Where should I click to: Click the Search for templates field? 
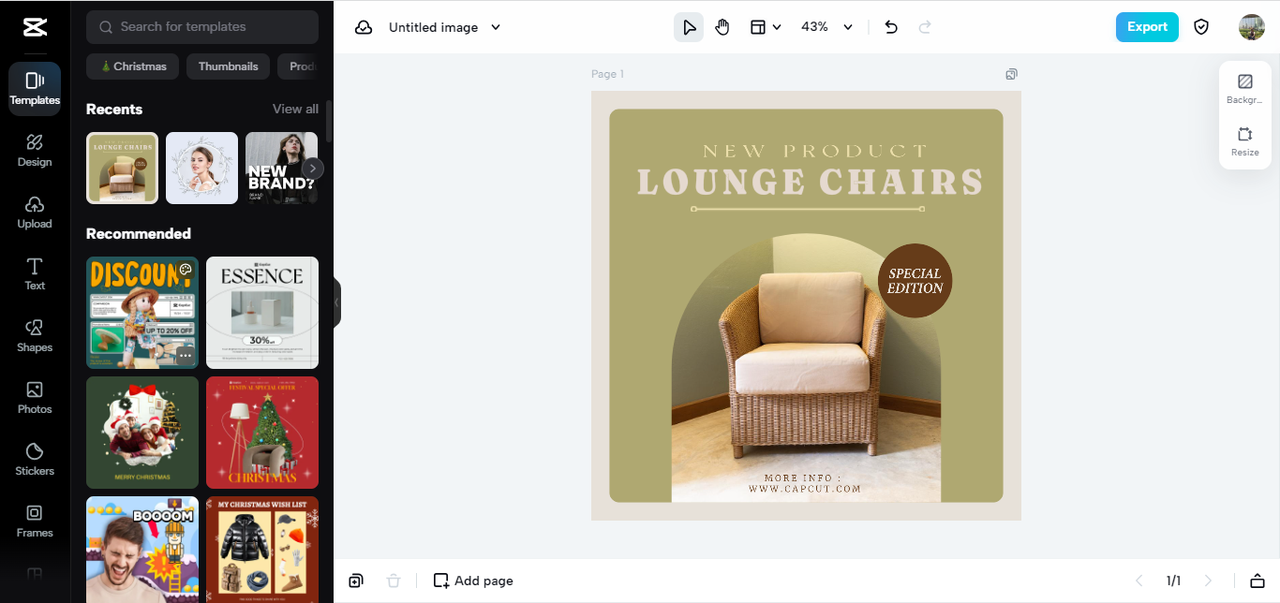tap(202, 27)
